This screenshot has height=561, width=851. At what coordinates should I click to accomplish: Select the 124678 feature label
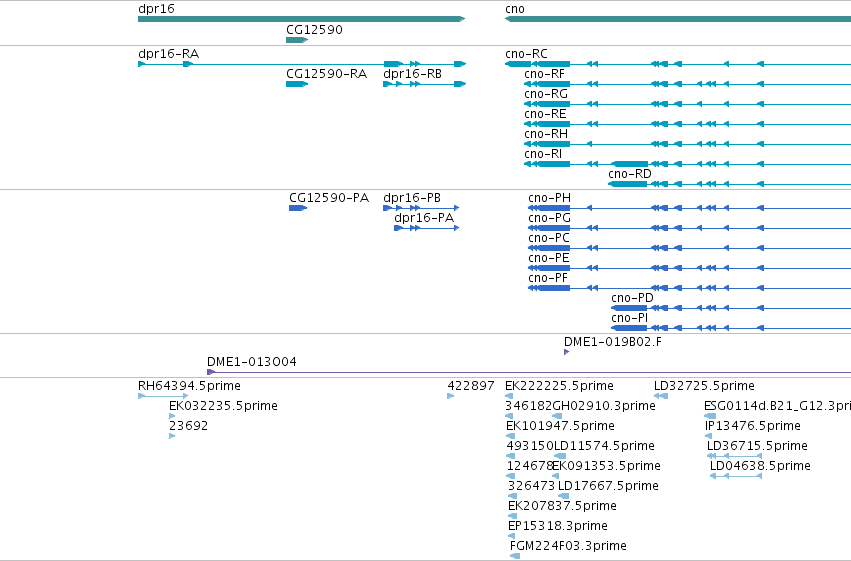(x=530, y=467)
